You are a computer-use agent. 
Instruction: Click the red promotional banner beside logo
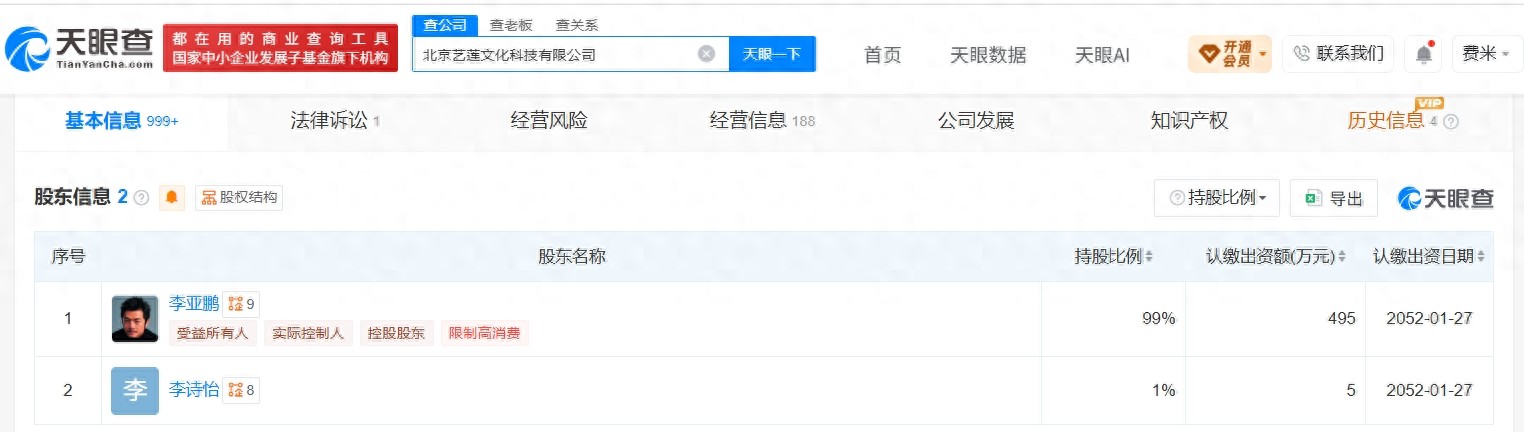(280, 48)
